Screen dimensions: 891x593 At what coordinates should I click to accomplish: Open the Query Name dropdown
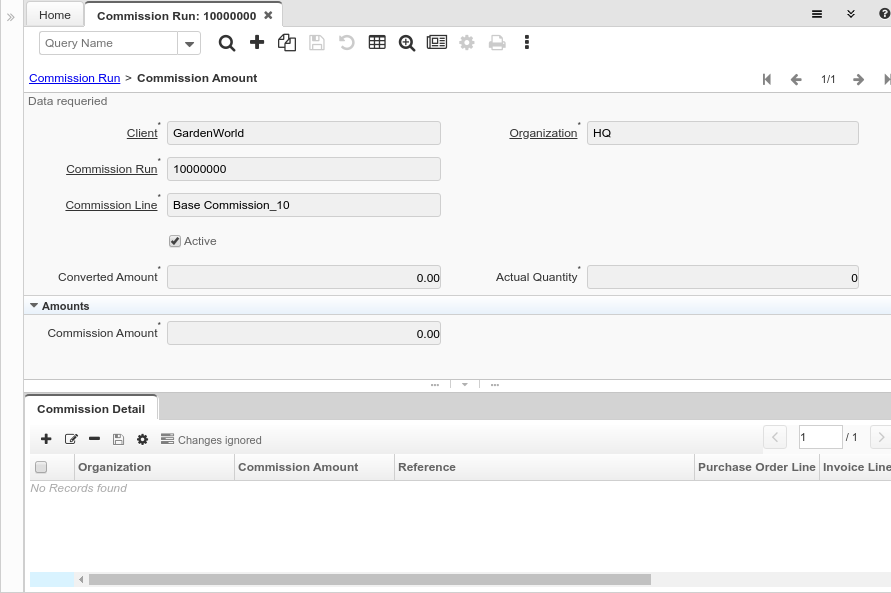[x=189, y=43]
